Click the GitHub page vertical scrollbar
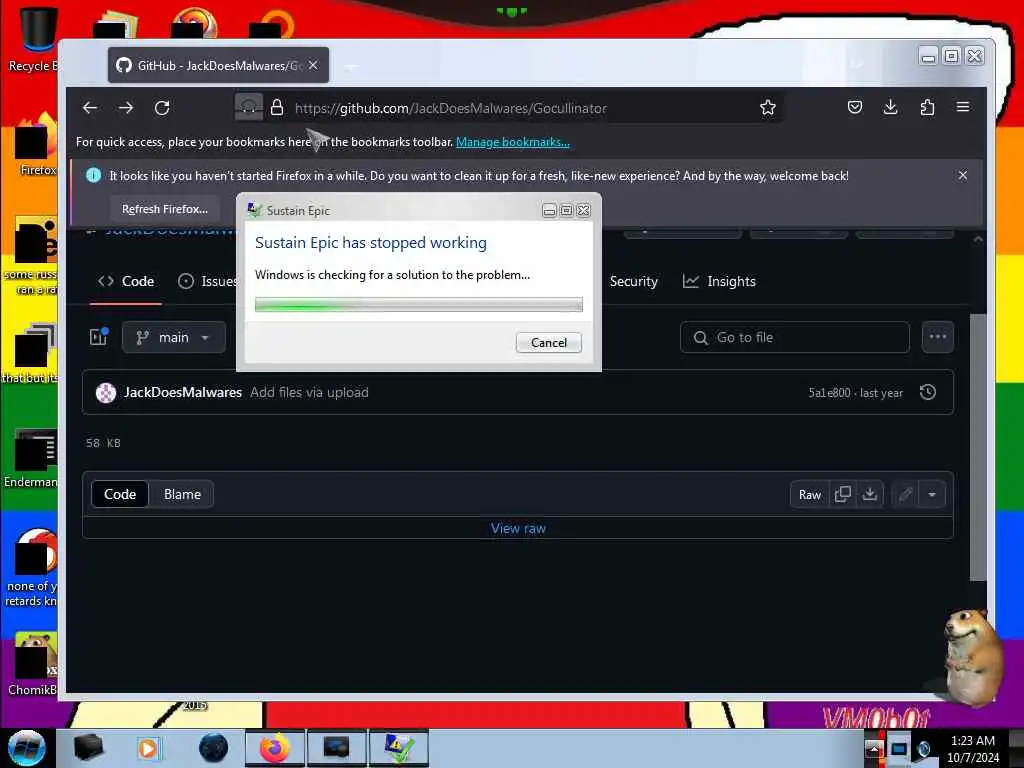 point(978,447)
